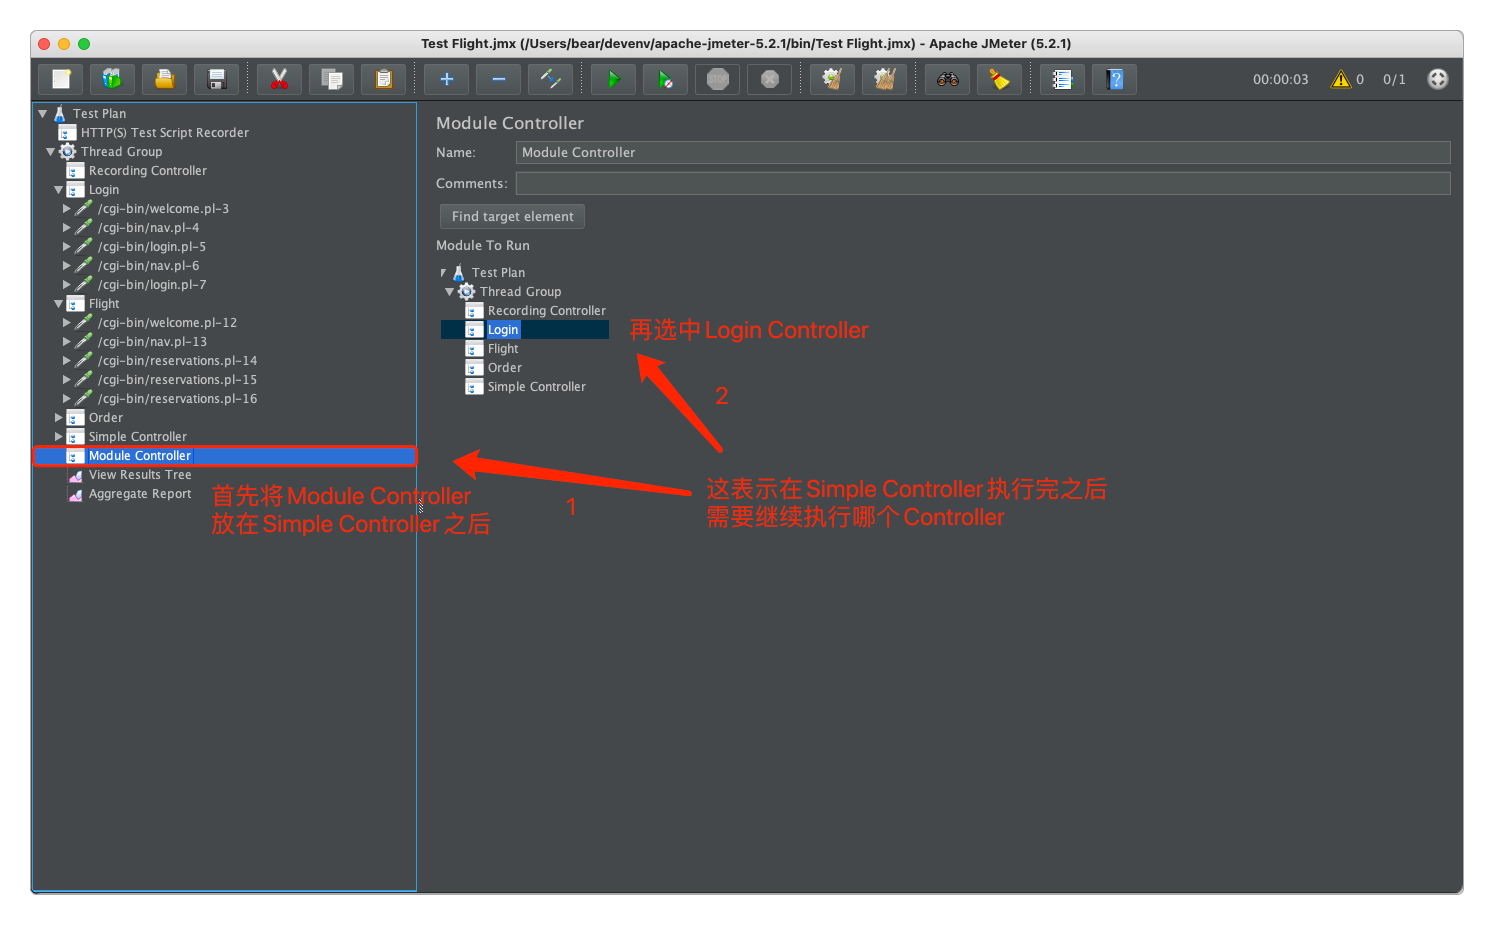
Task: Click the Comments input field
Action: pos(983,184)
